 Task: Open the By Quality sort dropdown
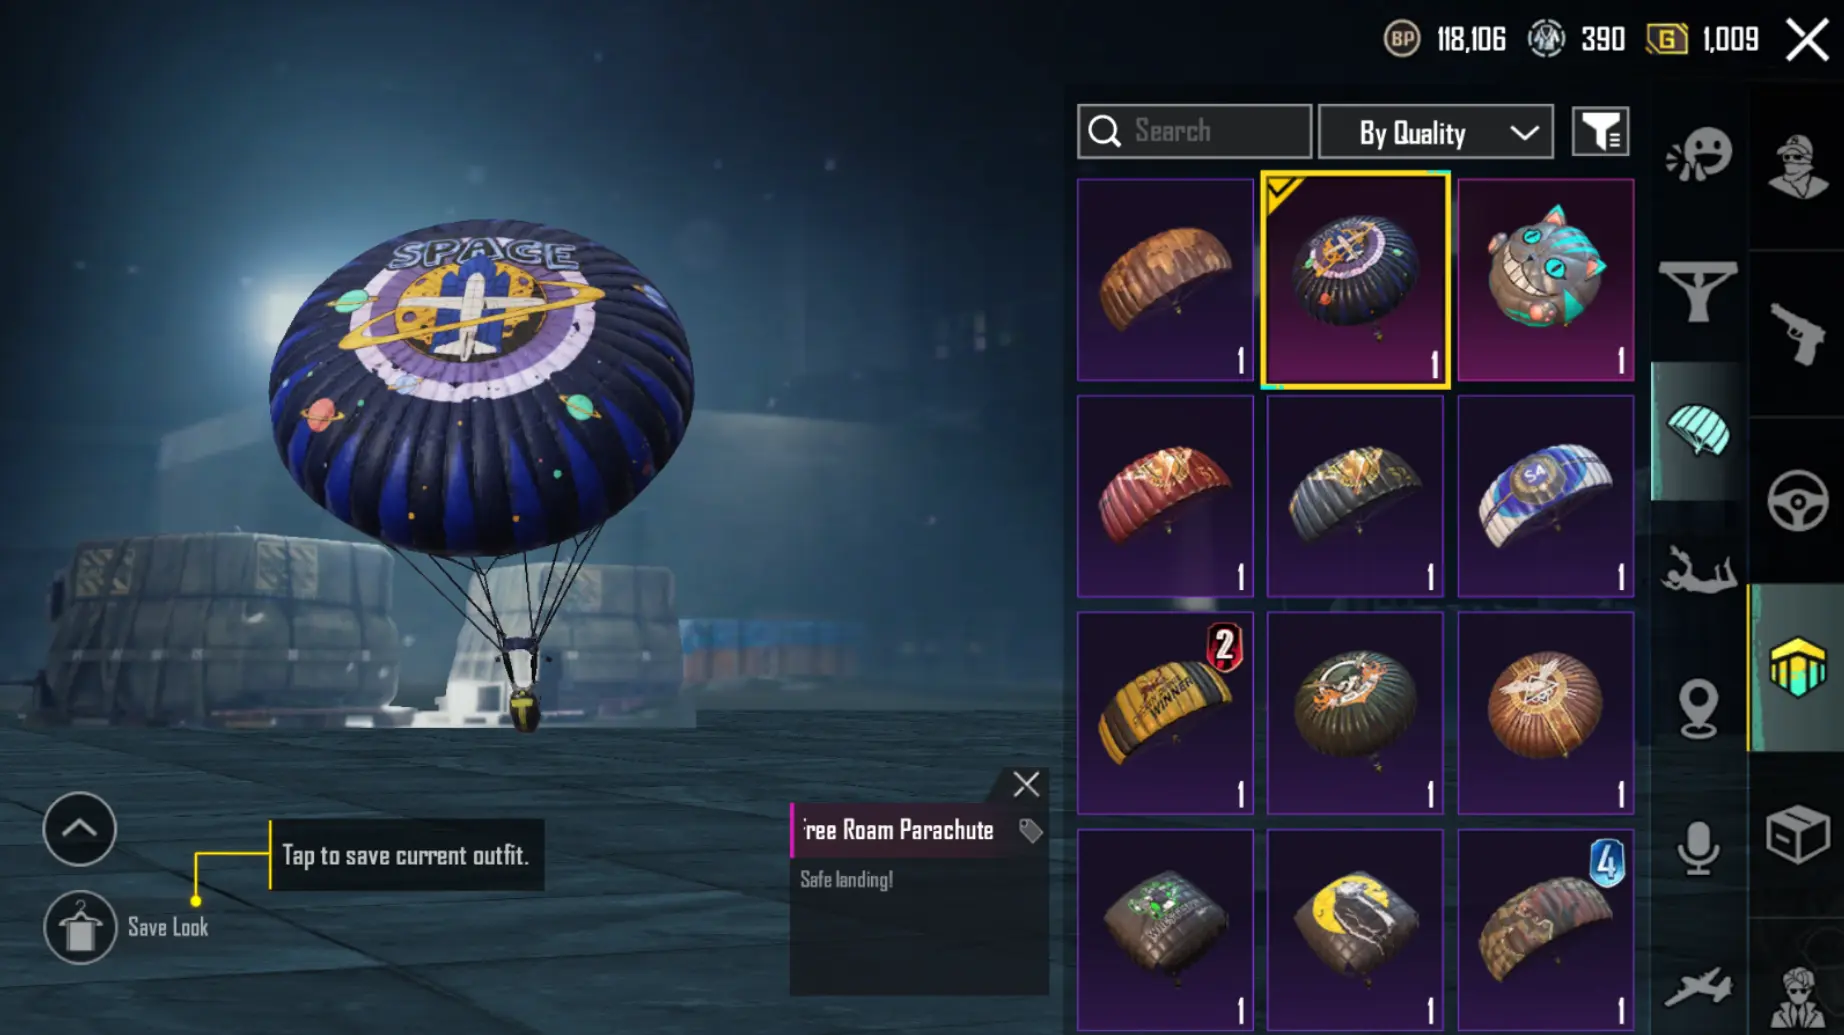pyautogui.click(x=1436, y=132)
